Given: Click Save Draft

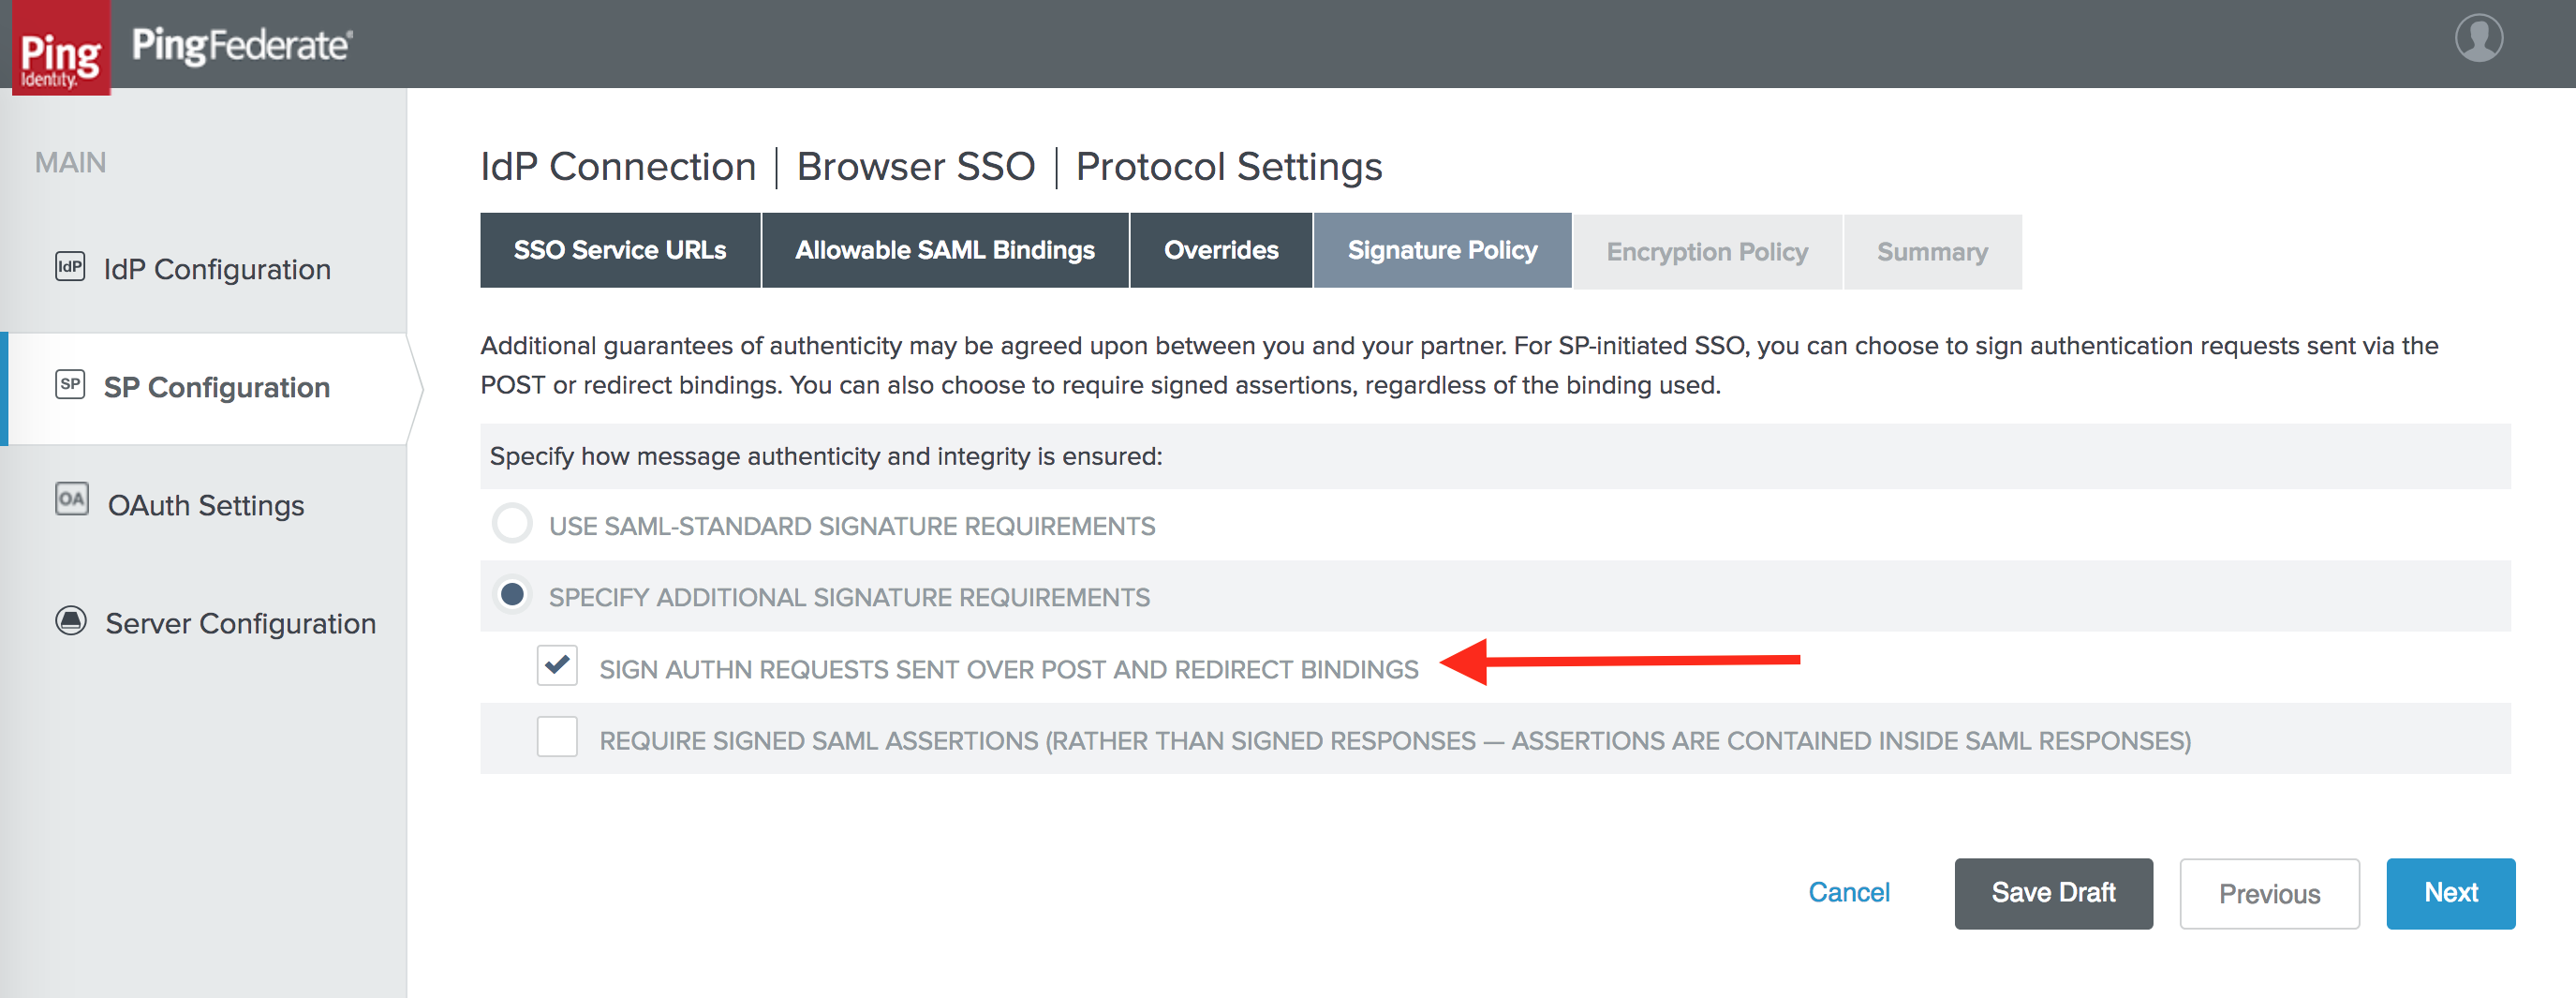Looking at the screenshot, I should tap(2053, 893).
